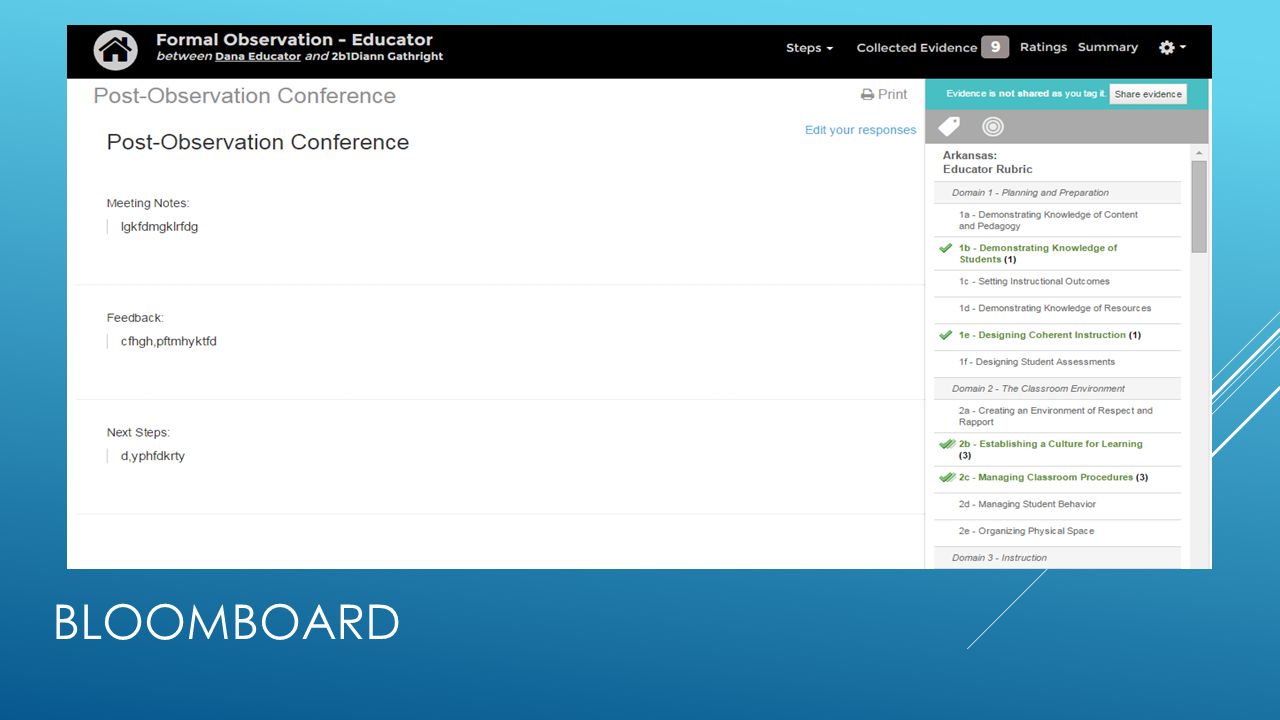Click Meeting Notes text lgkfdmgklrfdg
The width and height of the screenshot is (1280, 720).
click(159, 227)
